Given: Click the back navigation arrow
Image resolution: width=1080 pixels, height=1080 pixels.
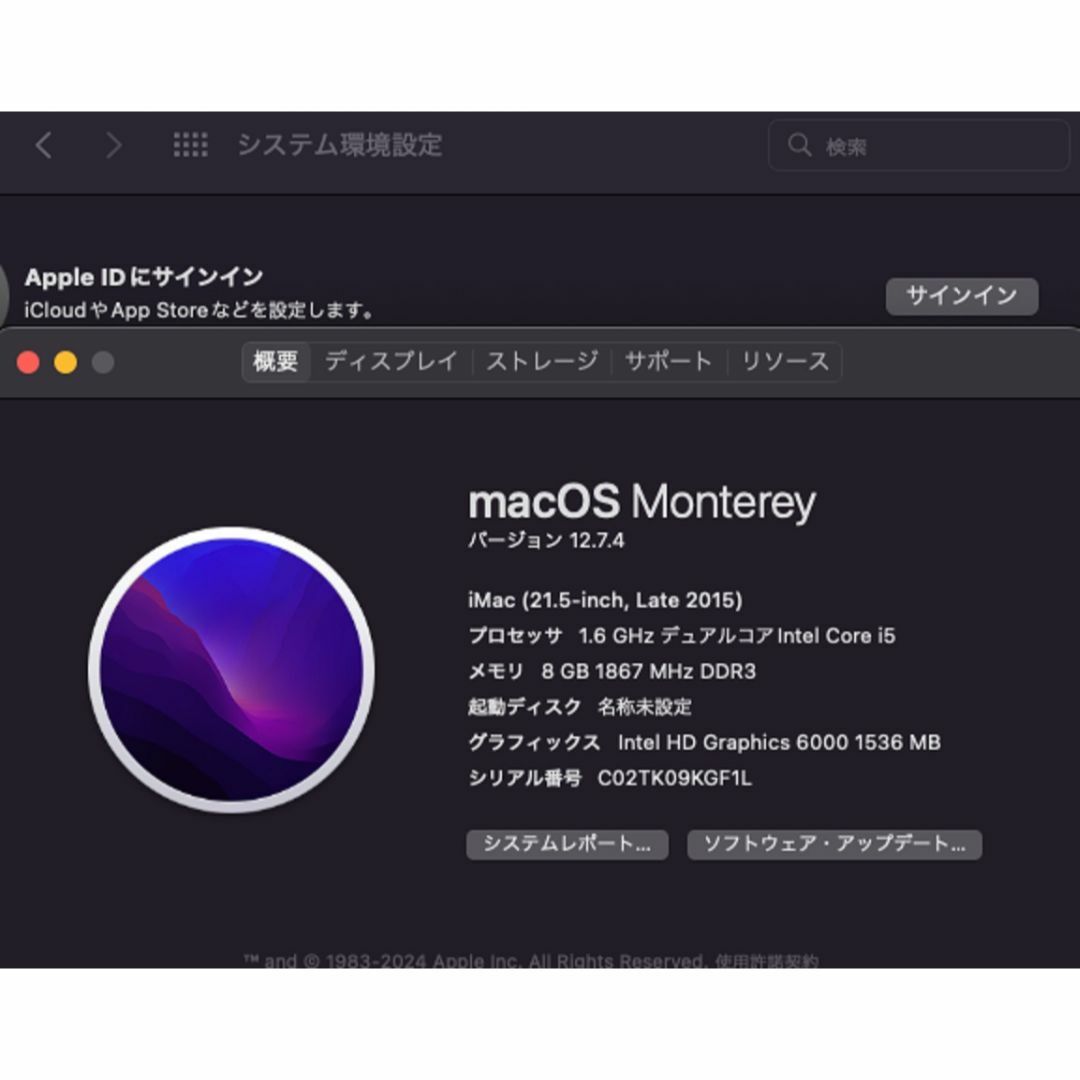Looking at the screenshot, I should [x=44, y=145].
